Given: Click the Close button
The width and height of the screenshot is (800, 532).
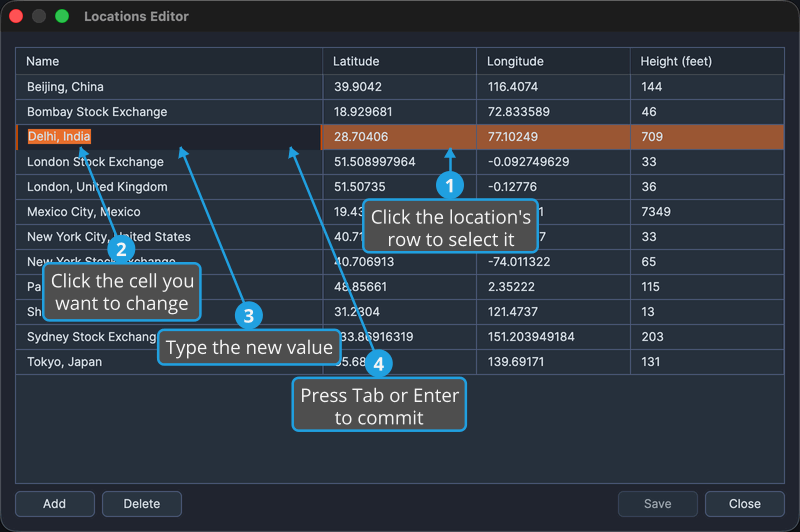Looking at the screenshot, I should 745,504.
